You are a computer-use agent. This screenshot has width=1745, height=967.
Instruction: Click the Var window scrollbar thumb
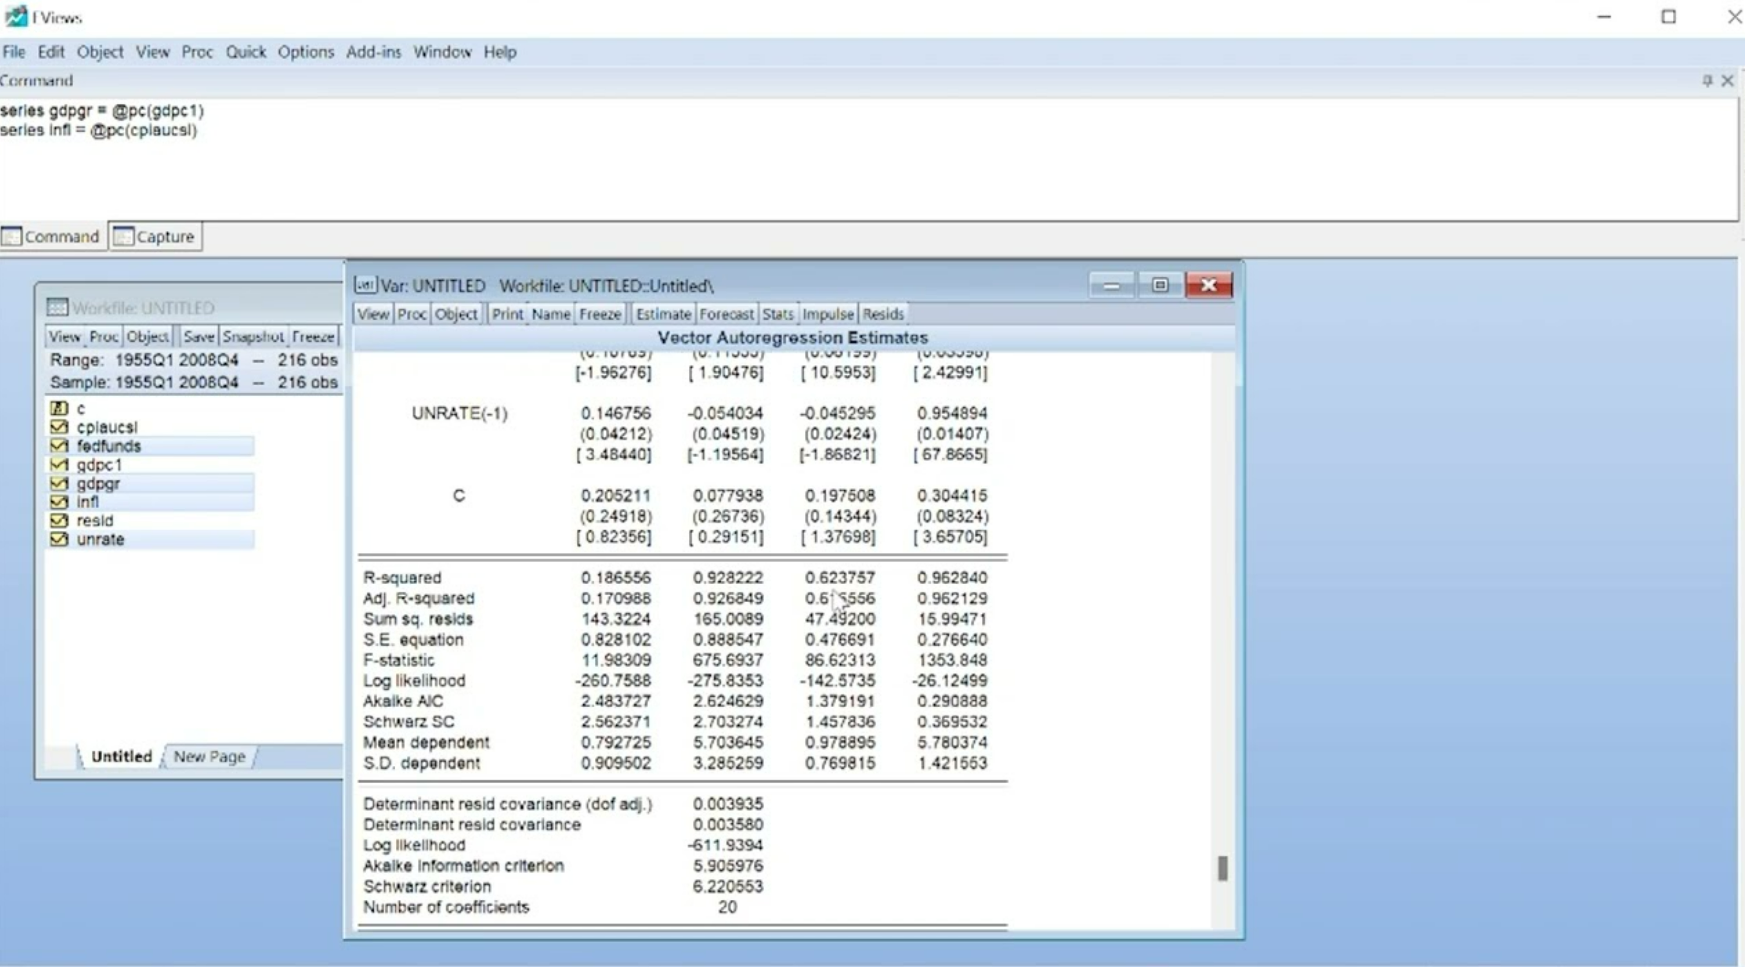click(1222, 868)
